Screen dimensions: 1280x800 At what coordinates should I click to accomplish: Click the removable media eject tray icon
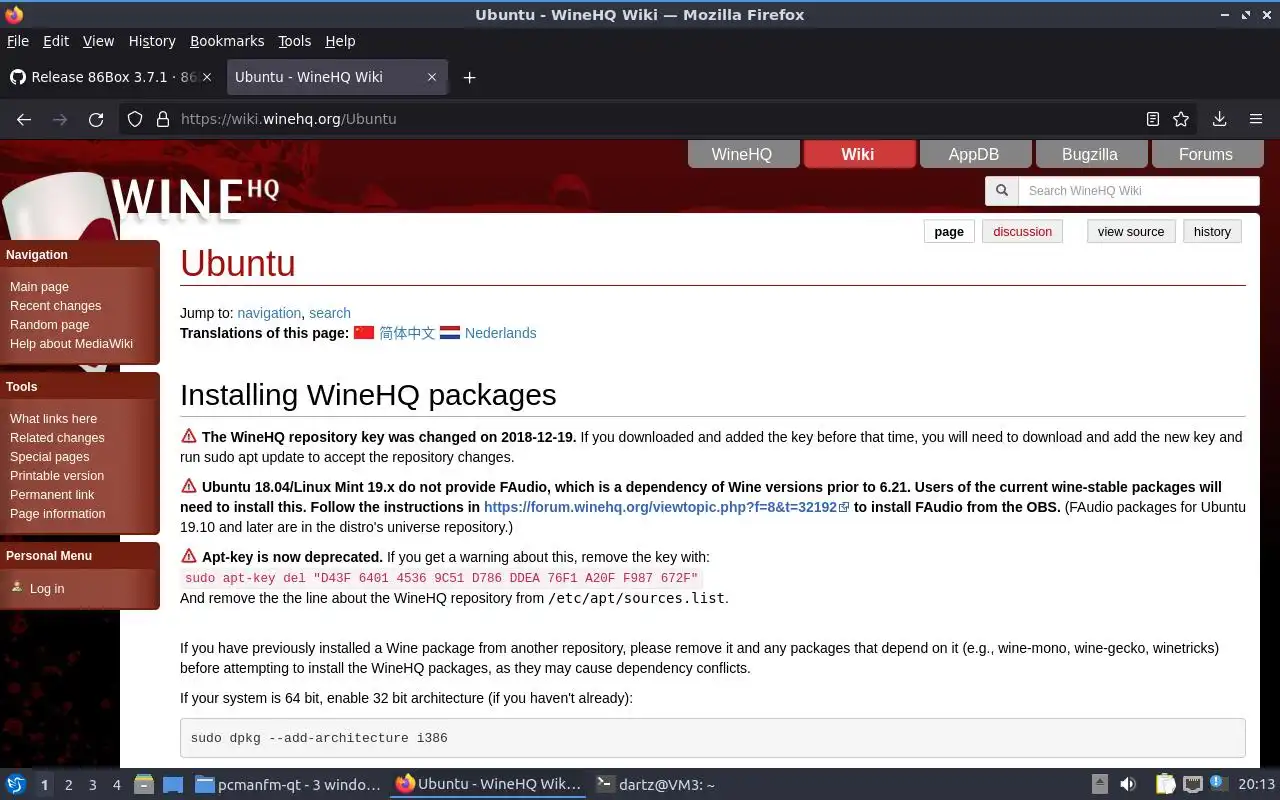tap(1100, 785)
